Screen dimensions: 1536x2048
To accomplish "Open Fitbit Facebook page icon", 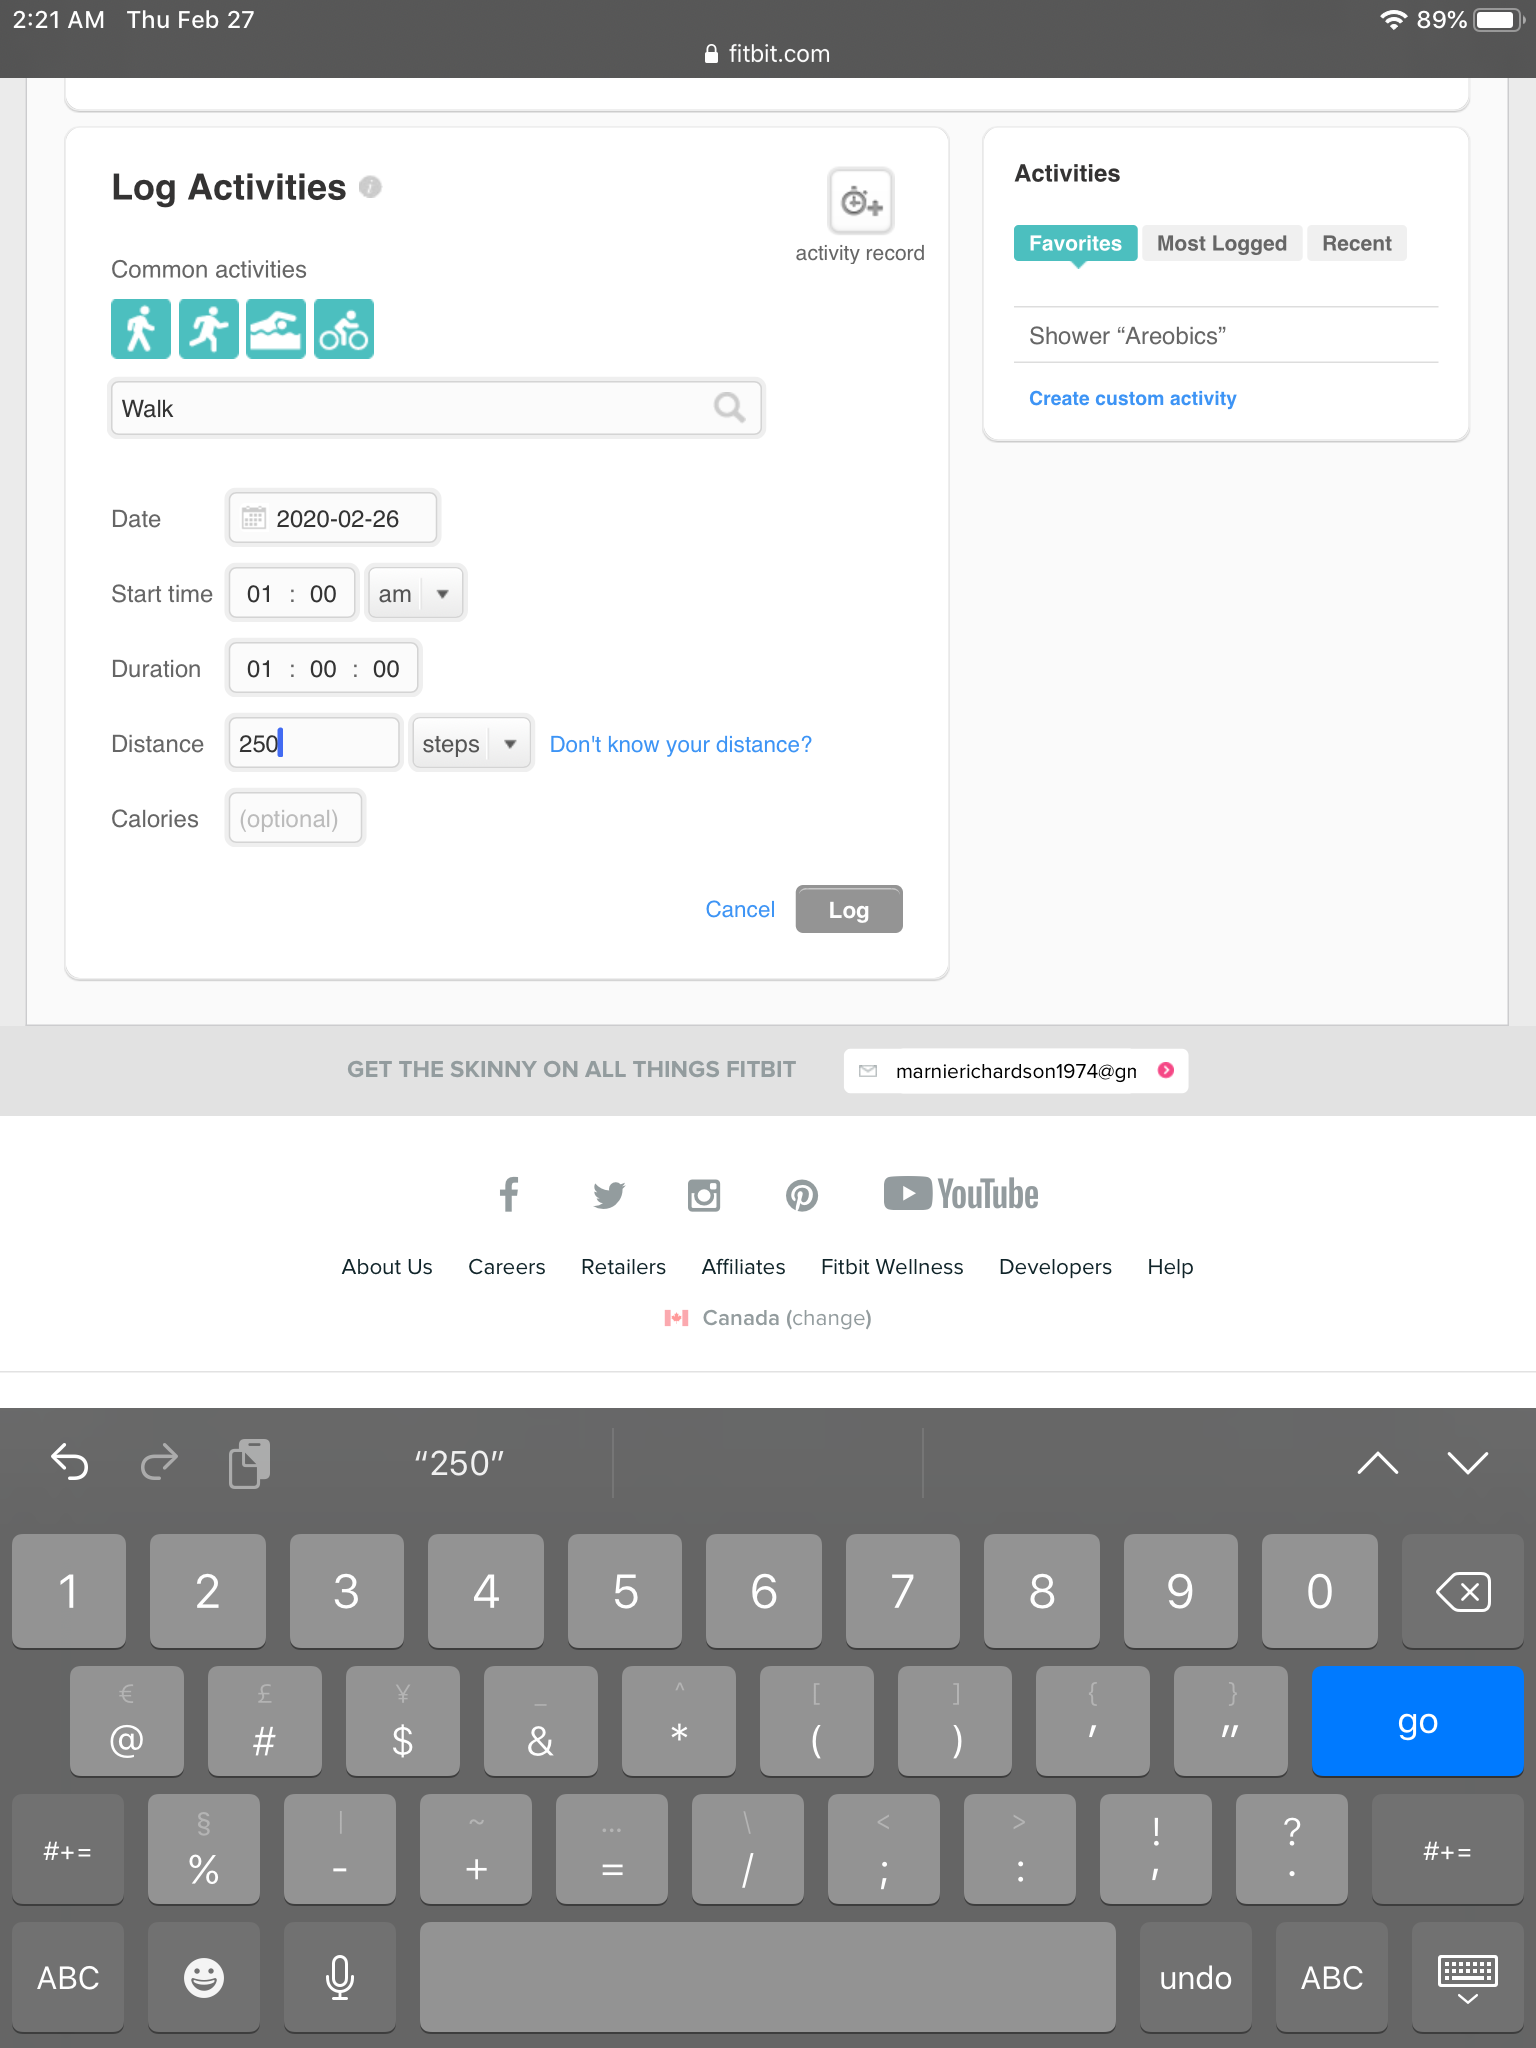I will click(x=509, y=1194).
